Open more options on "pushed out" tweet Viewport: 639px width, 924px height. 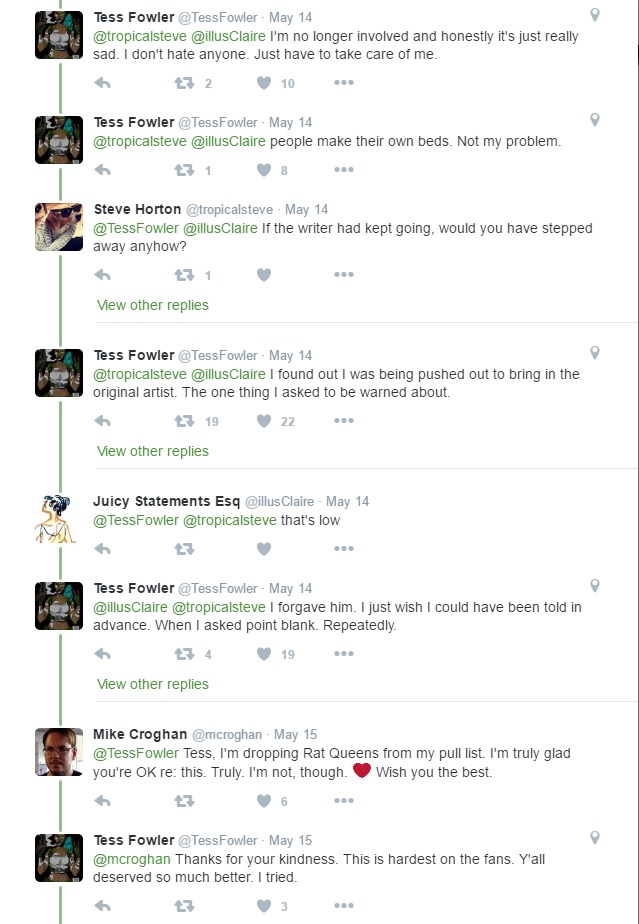coord(343,421)
